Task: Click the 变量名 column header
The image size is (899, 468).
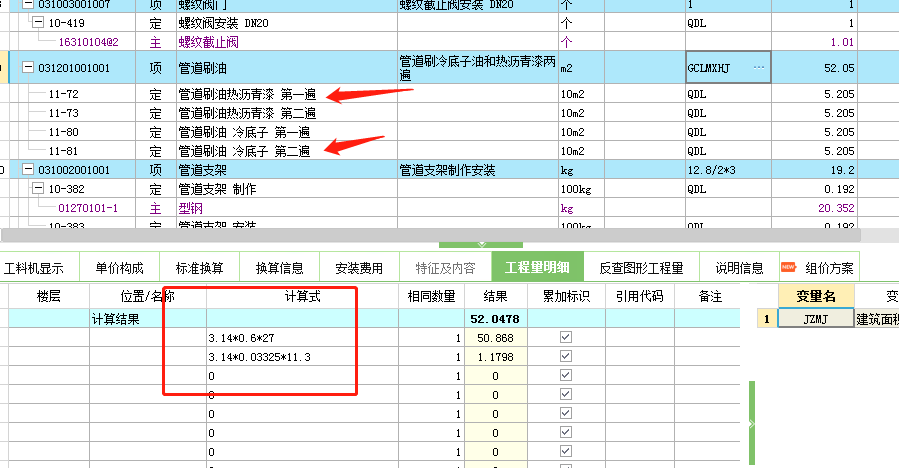Action: pyautogui.click(x=816, y=297)
